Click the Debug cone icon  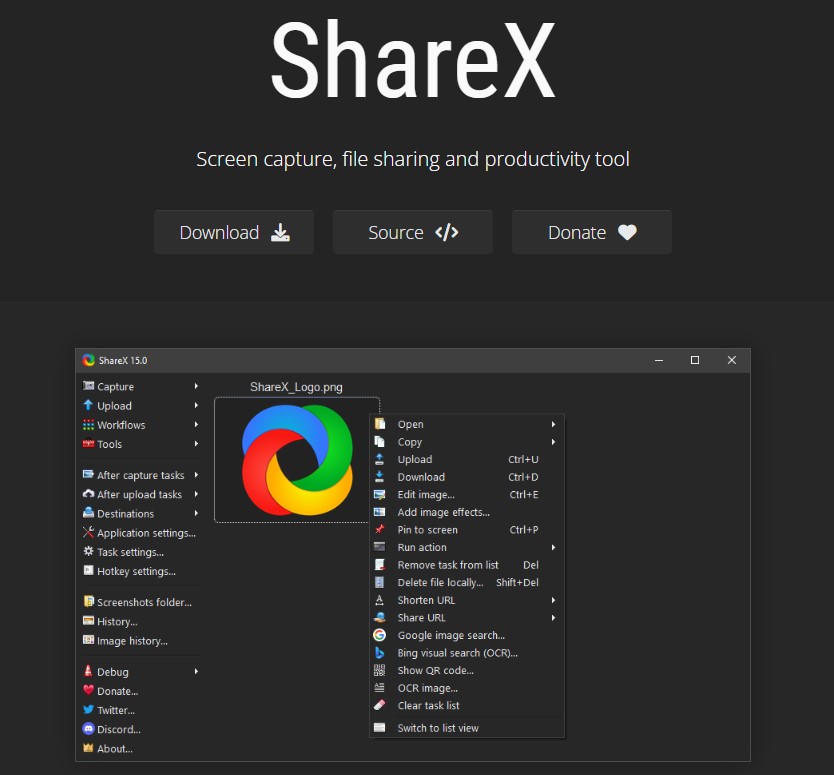(x=88, y=671)
